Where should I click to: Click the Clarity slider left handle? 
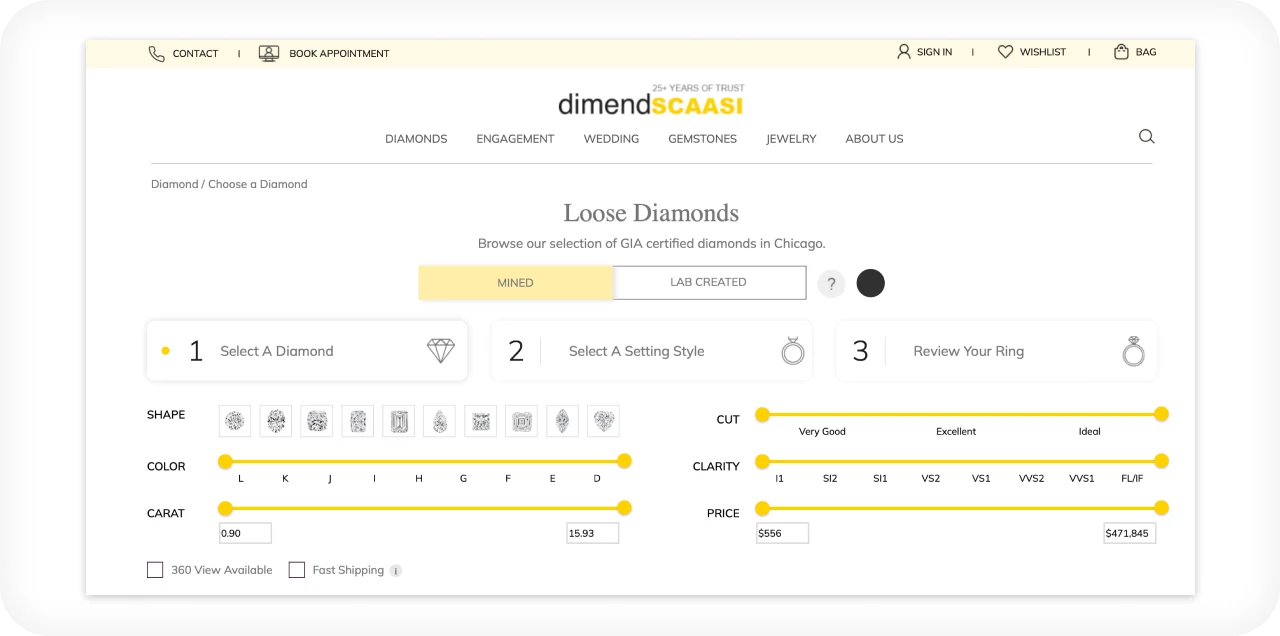762,461
